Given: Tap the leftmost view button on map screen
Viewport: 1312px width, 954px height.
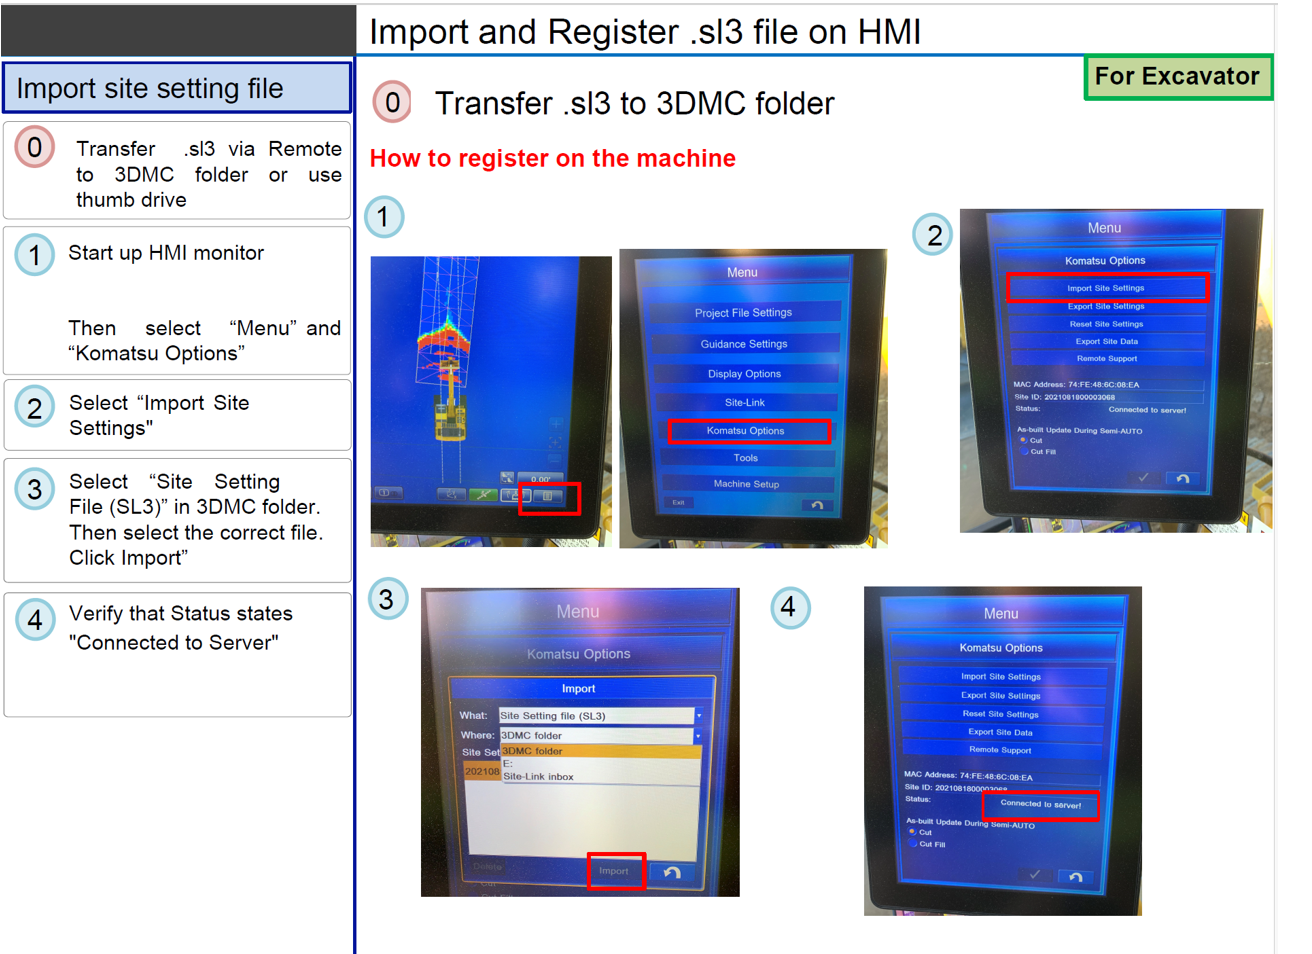Looking at the screenshot, I should coord(389,493).
